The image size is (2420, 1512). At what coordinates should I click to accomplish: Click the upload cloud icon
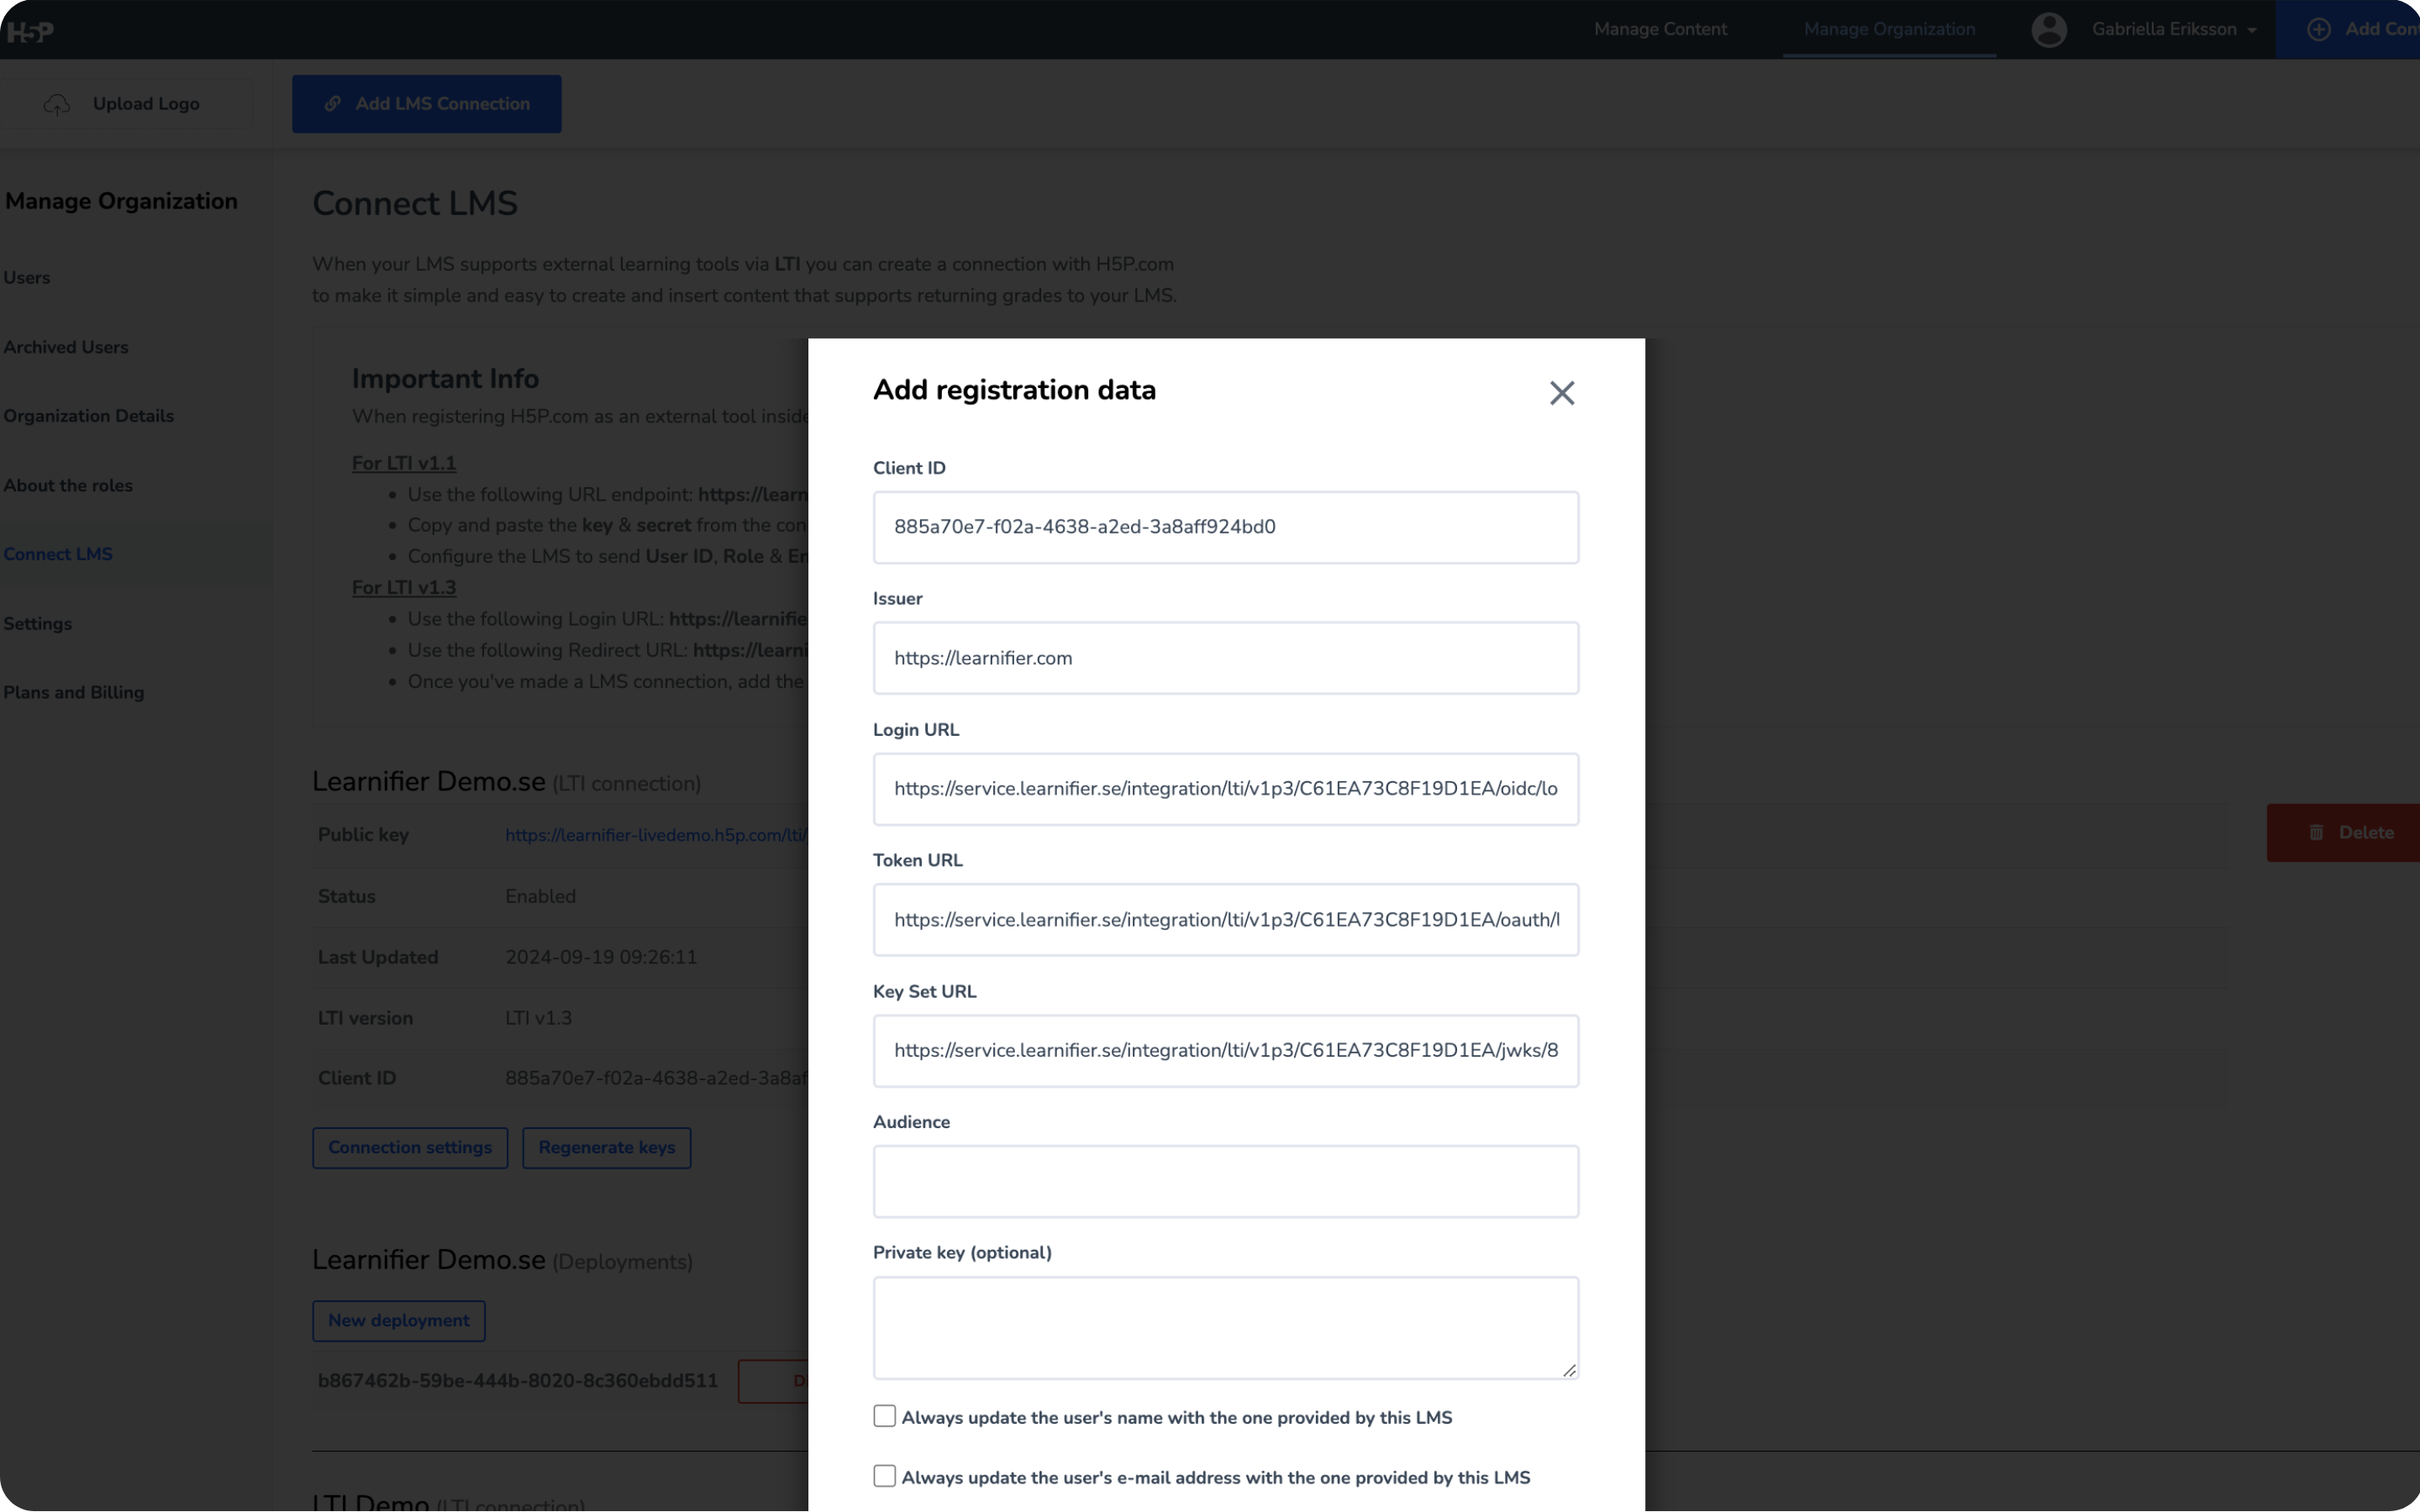[57, 104]
